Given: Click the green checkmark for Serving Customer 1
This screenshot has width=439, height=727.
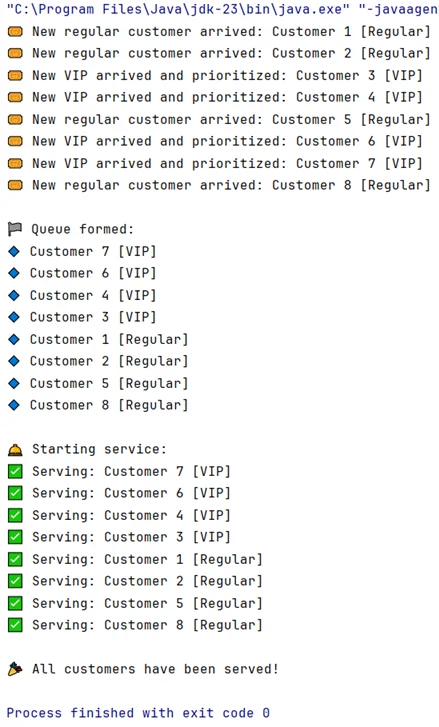Looking at the screenshot, I should pyautogui.click(x=15, y=559).
